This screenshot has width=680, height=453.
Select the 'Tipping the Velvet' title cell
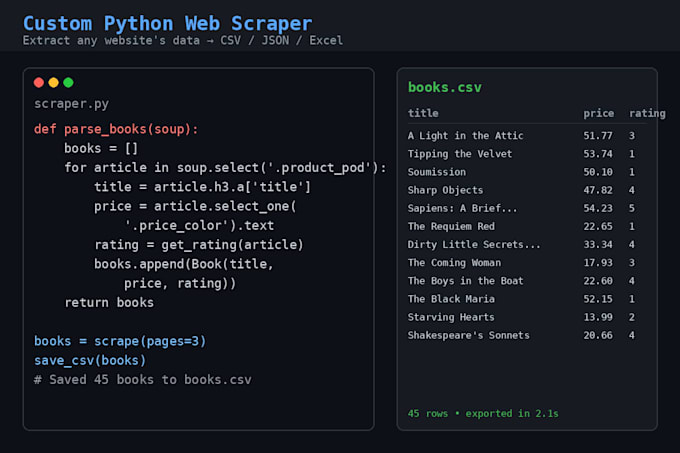(x=460, y=154)
